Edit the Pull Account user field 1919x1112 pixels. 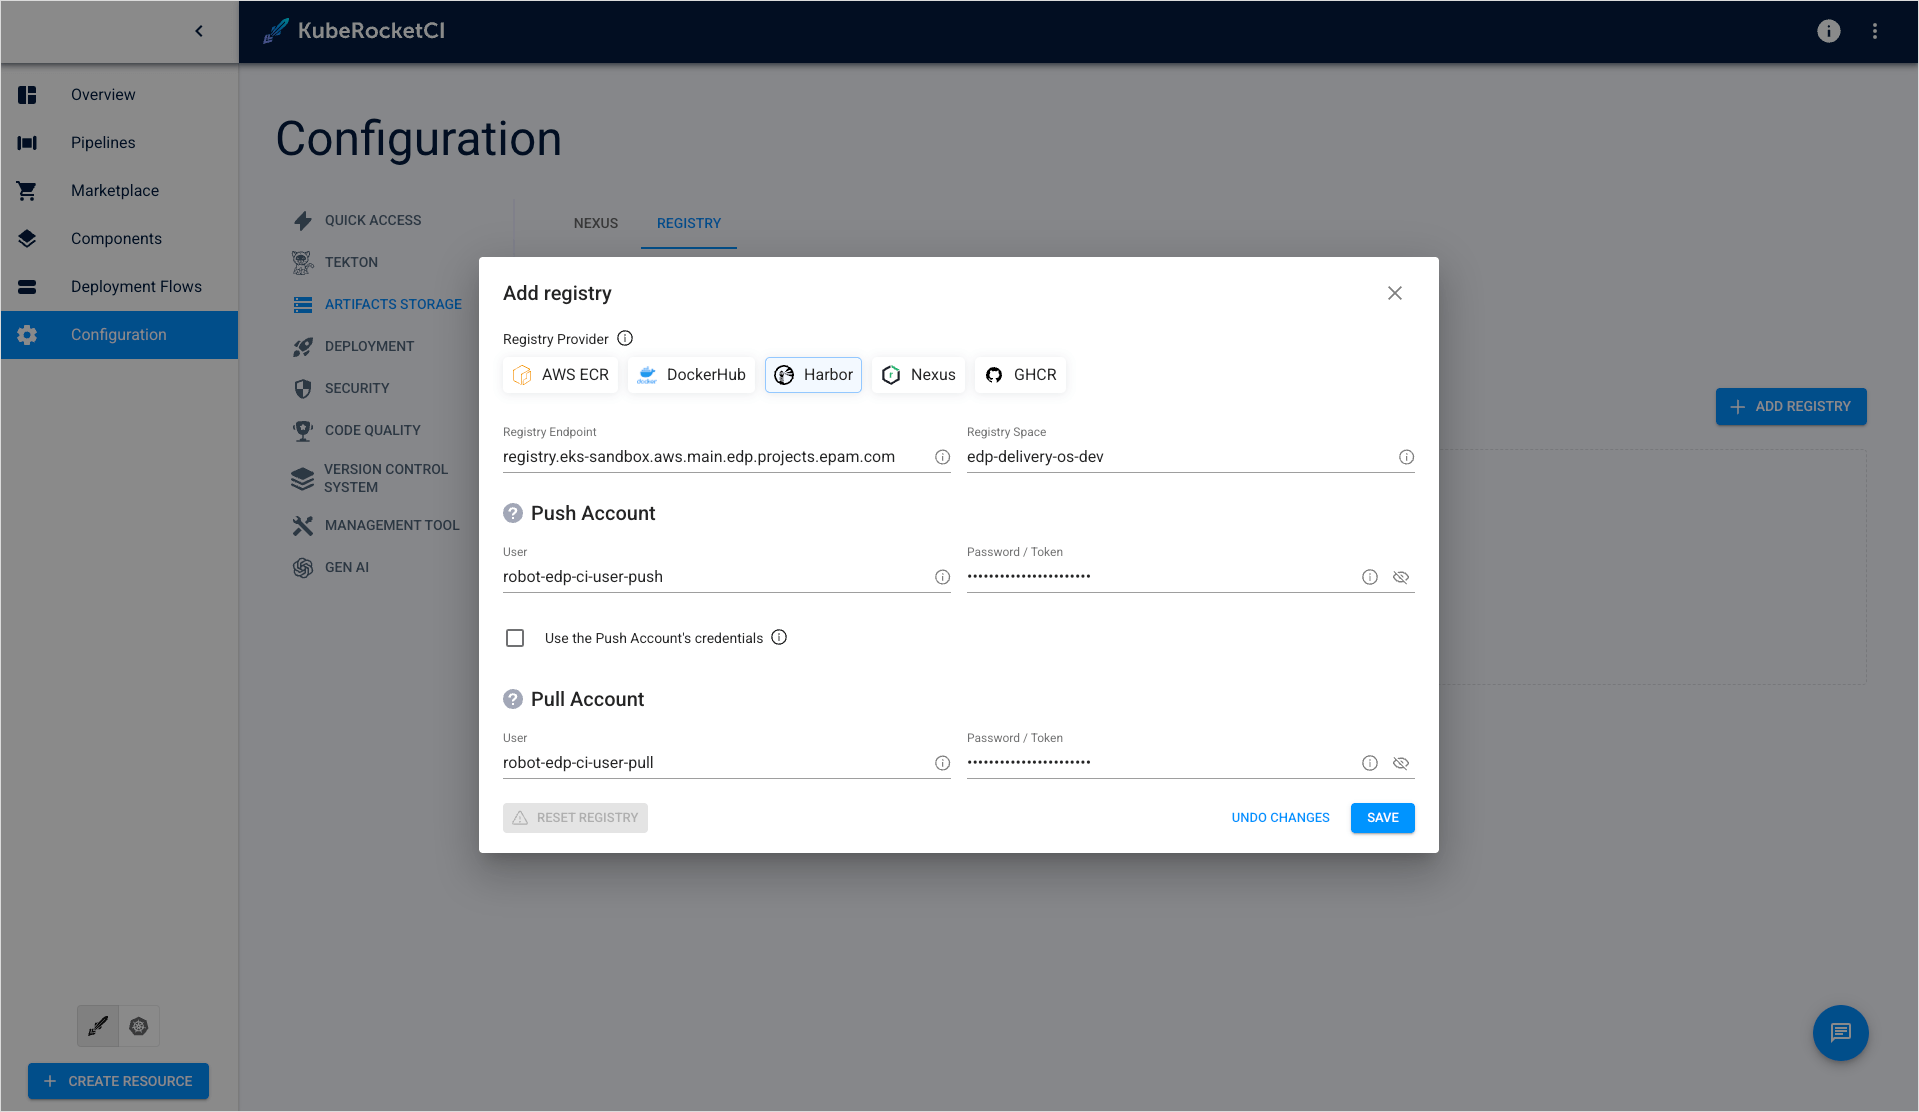click(716, 763)
